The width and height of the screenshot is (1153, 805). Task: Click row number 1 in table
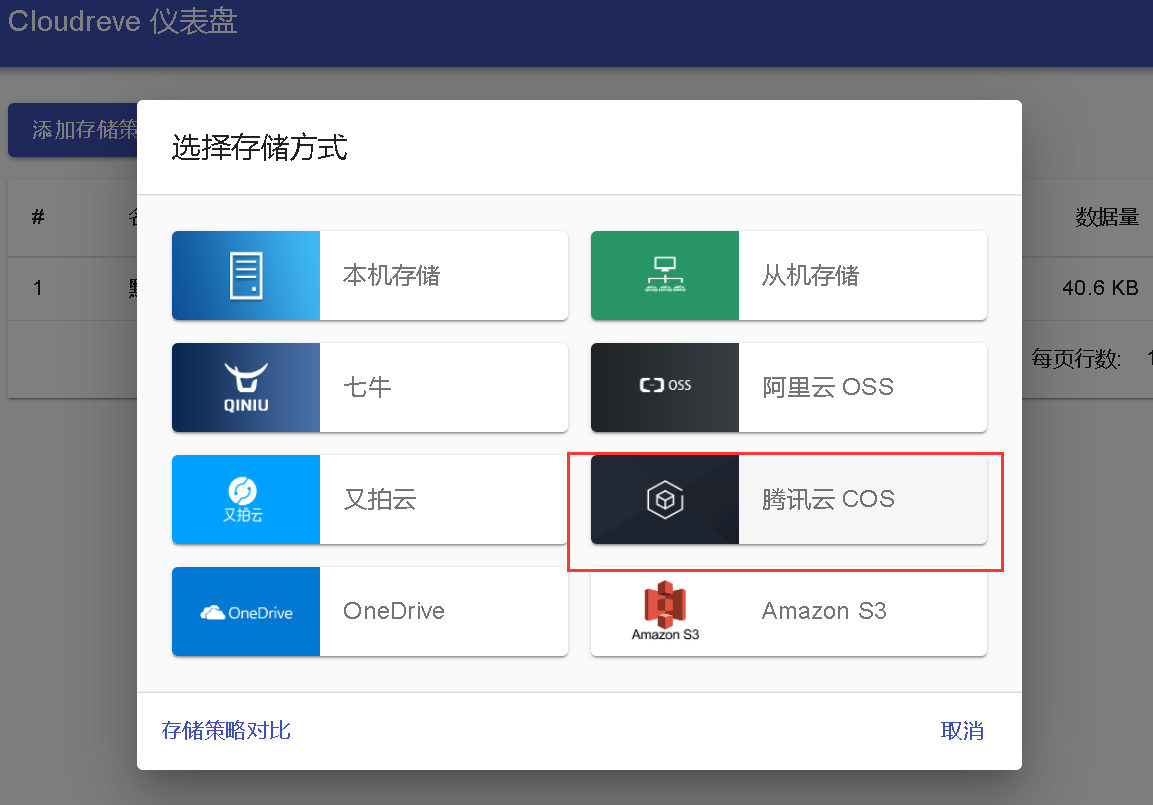coord(38,287)
